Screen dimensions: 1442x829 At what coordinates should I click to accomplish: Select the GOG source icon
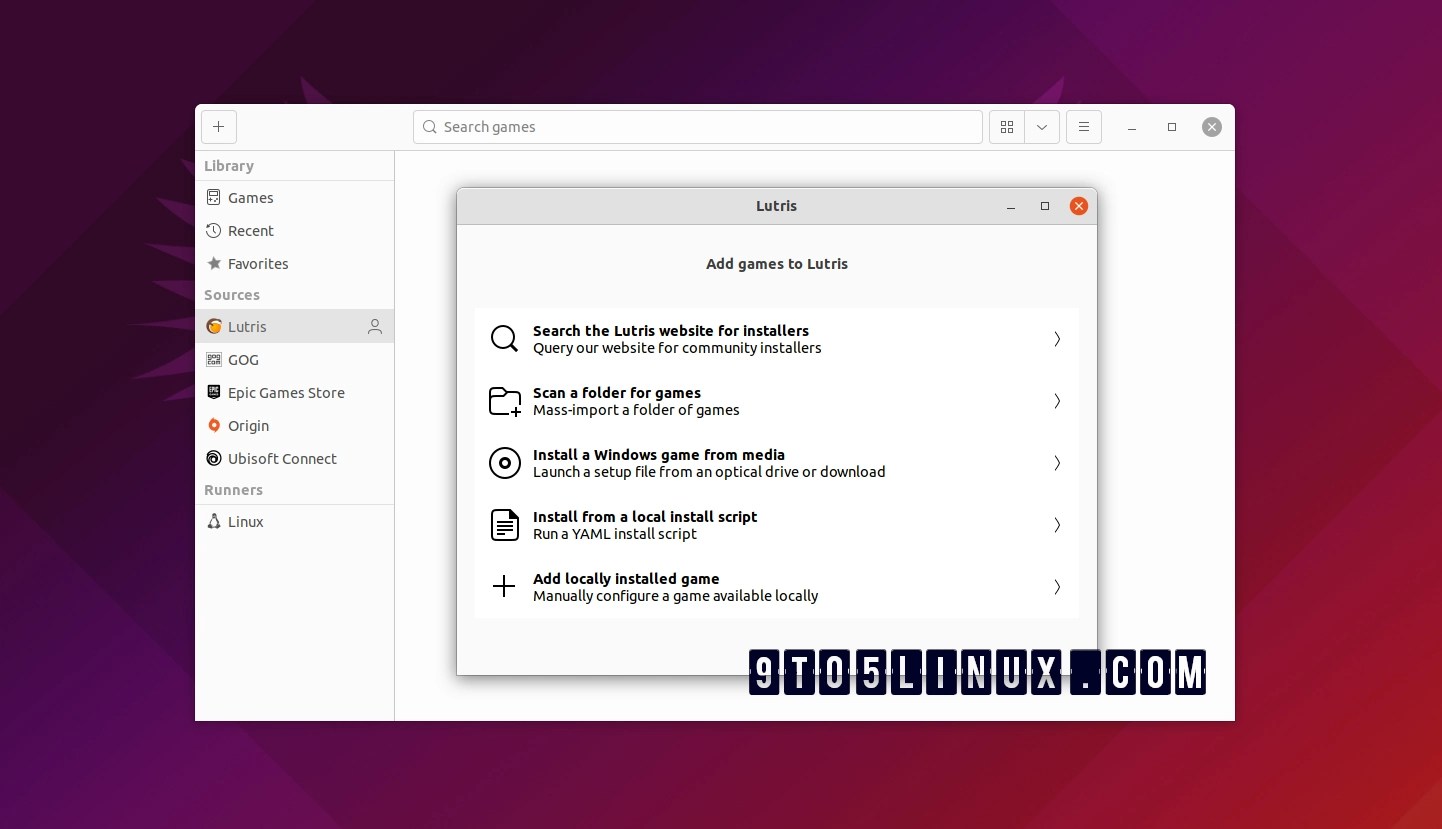214,359
